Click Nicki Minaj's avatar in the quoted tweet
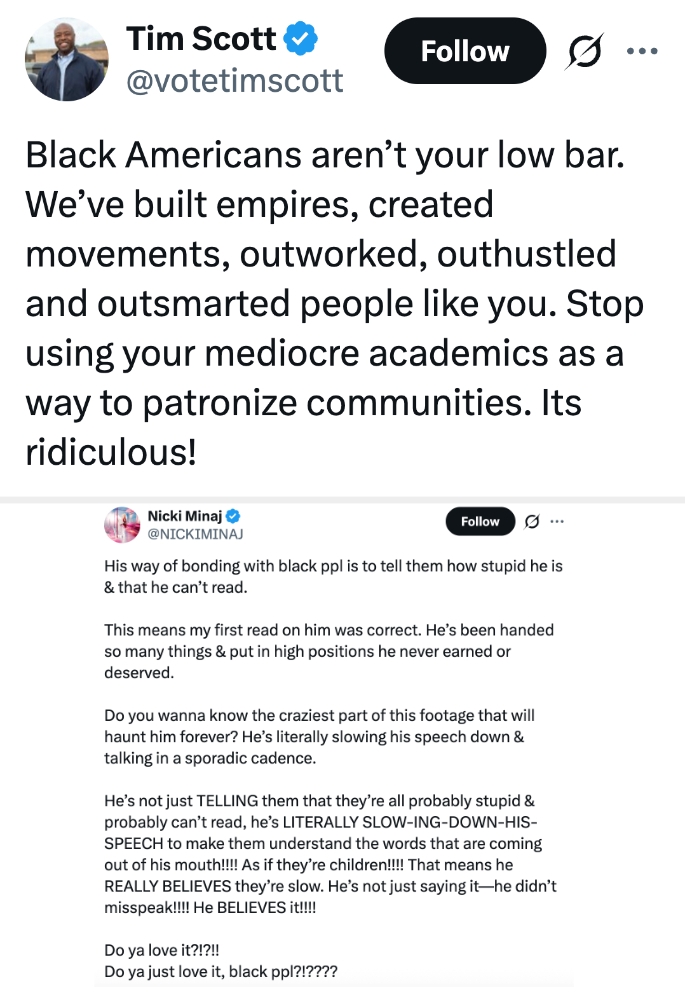The width and height of the screenshot is (685, 1000). point(121,521)
